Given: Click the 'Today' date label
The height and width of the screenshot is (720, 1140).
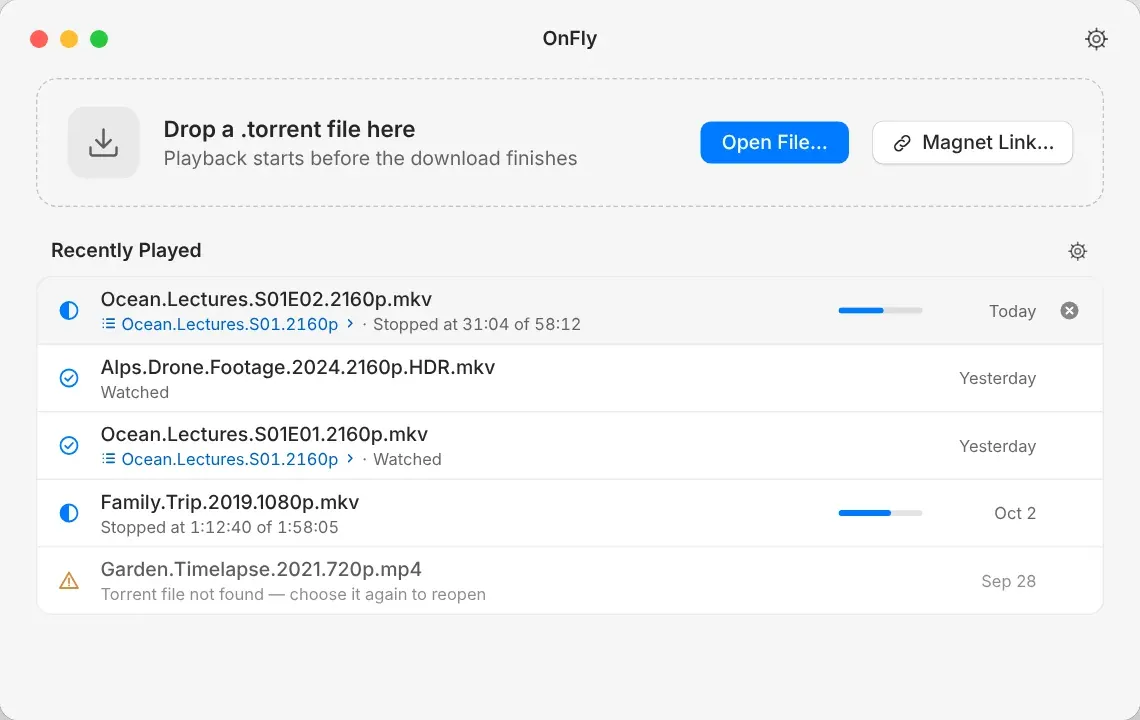Looking at the screenshot, I should click(1012, 311).
